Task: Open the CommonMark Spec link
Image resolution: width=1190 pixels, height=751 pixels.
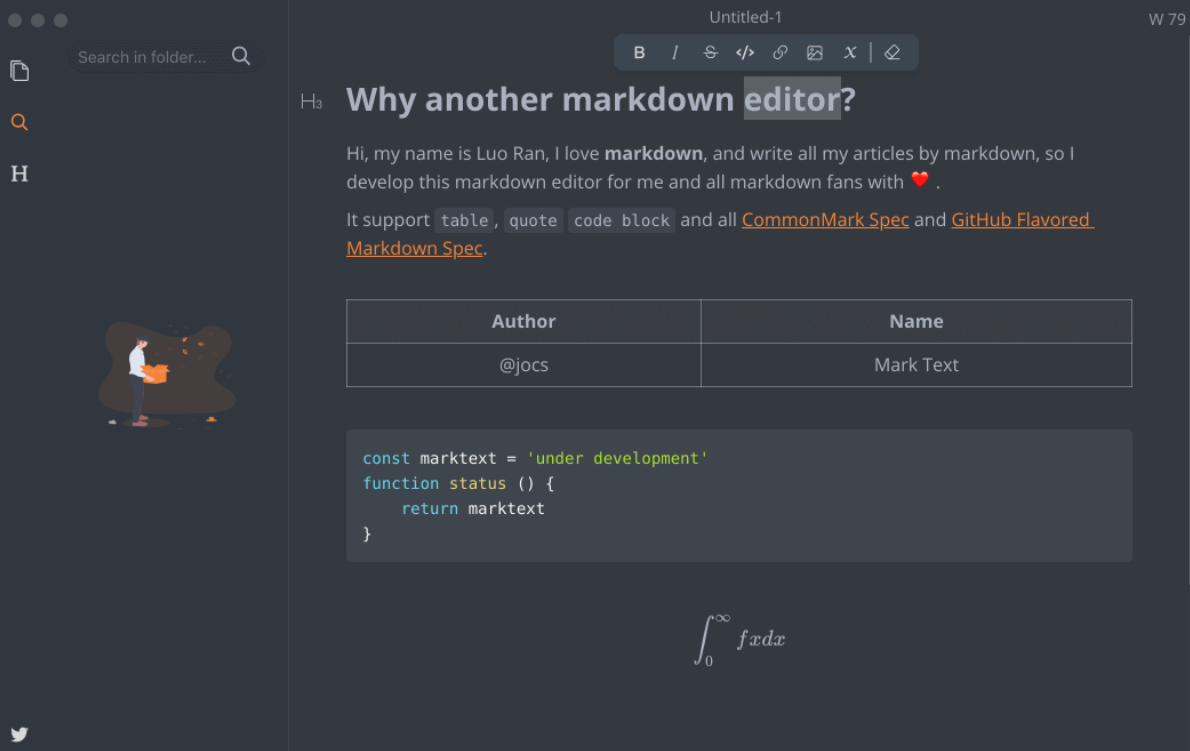Action: click(x=825, y=220)
